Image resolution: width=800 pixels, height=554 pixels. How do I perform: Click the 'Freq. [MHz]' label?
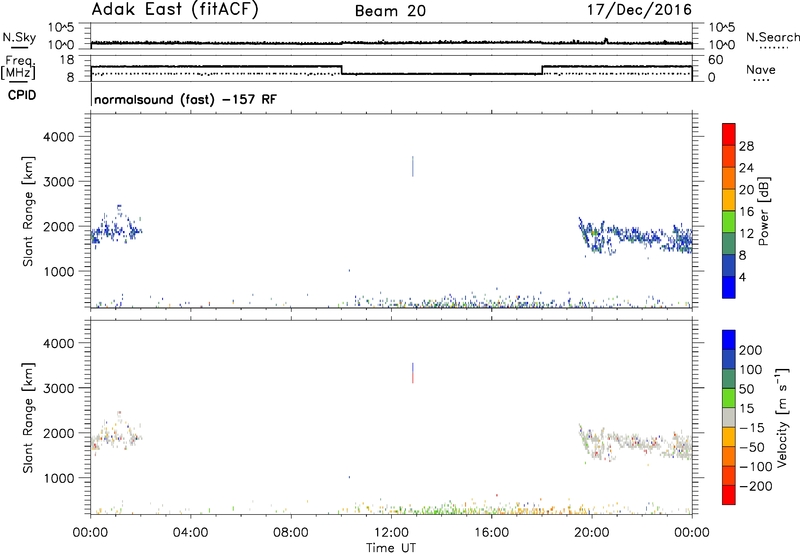click(x=19, y=67)
